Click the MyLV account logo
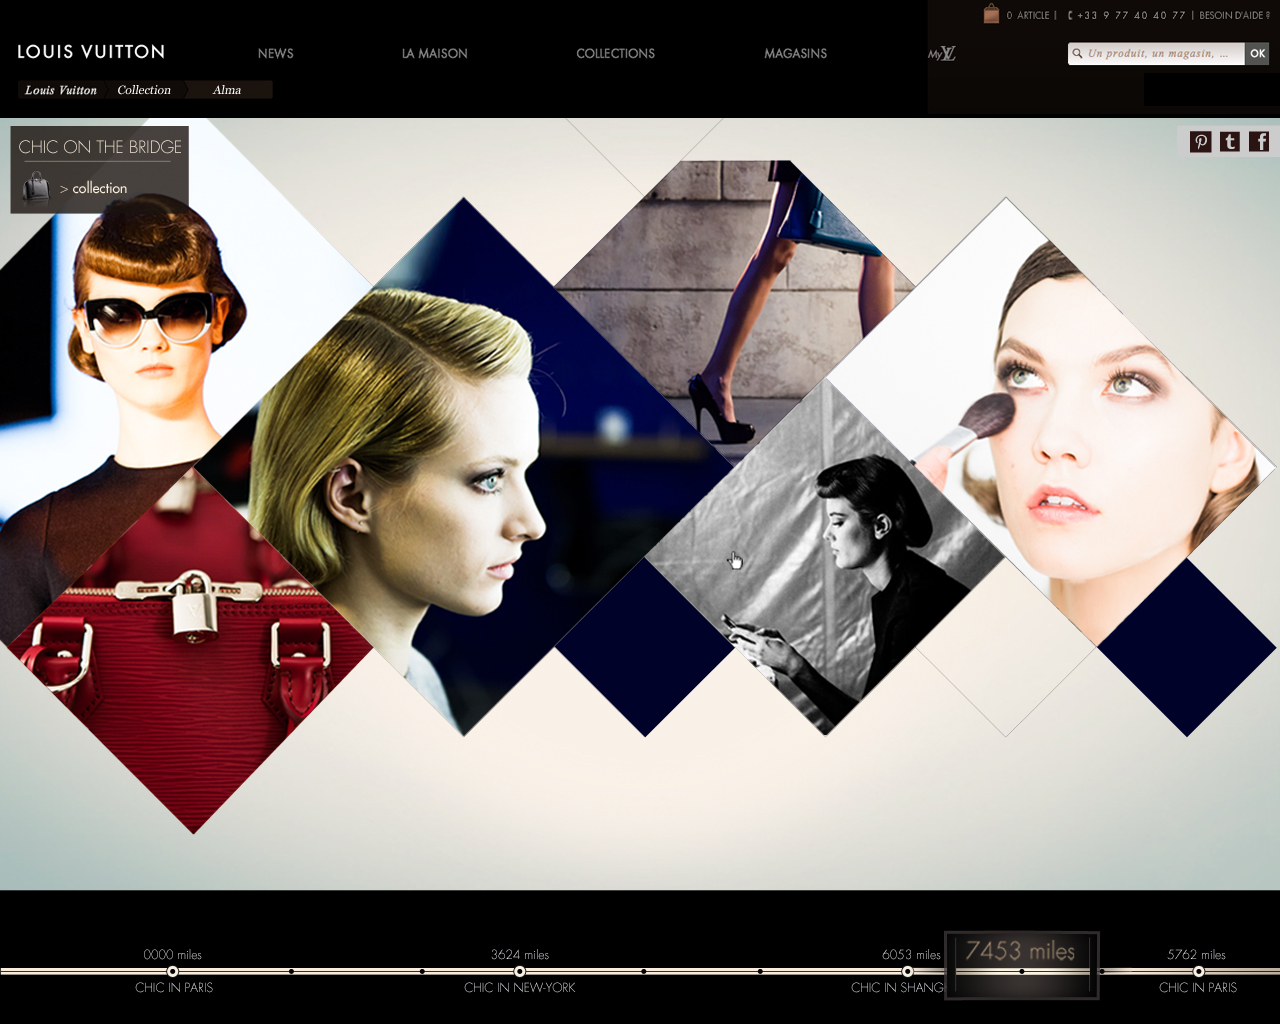This screenshot has width=1280, height=1024. pyautogui.click(x=942, y=54)
